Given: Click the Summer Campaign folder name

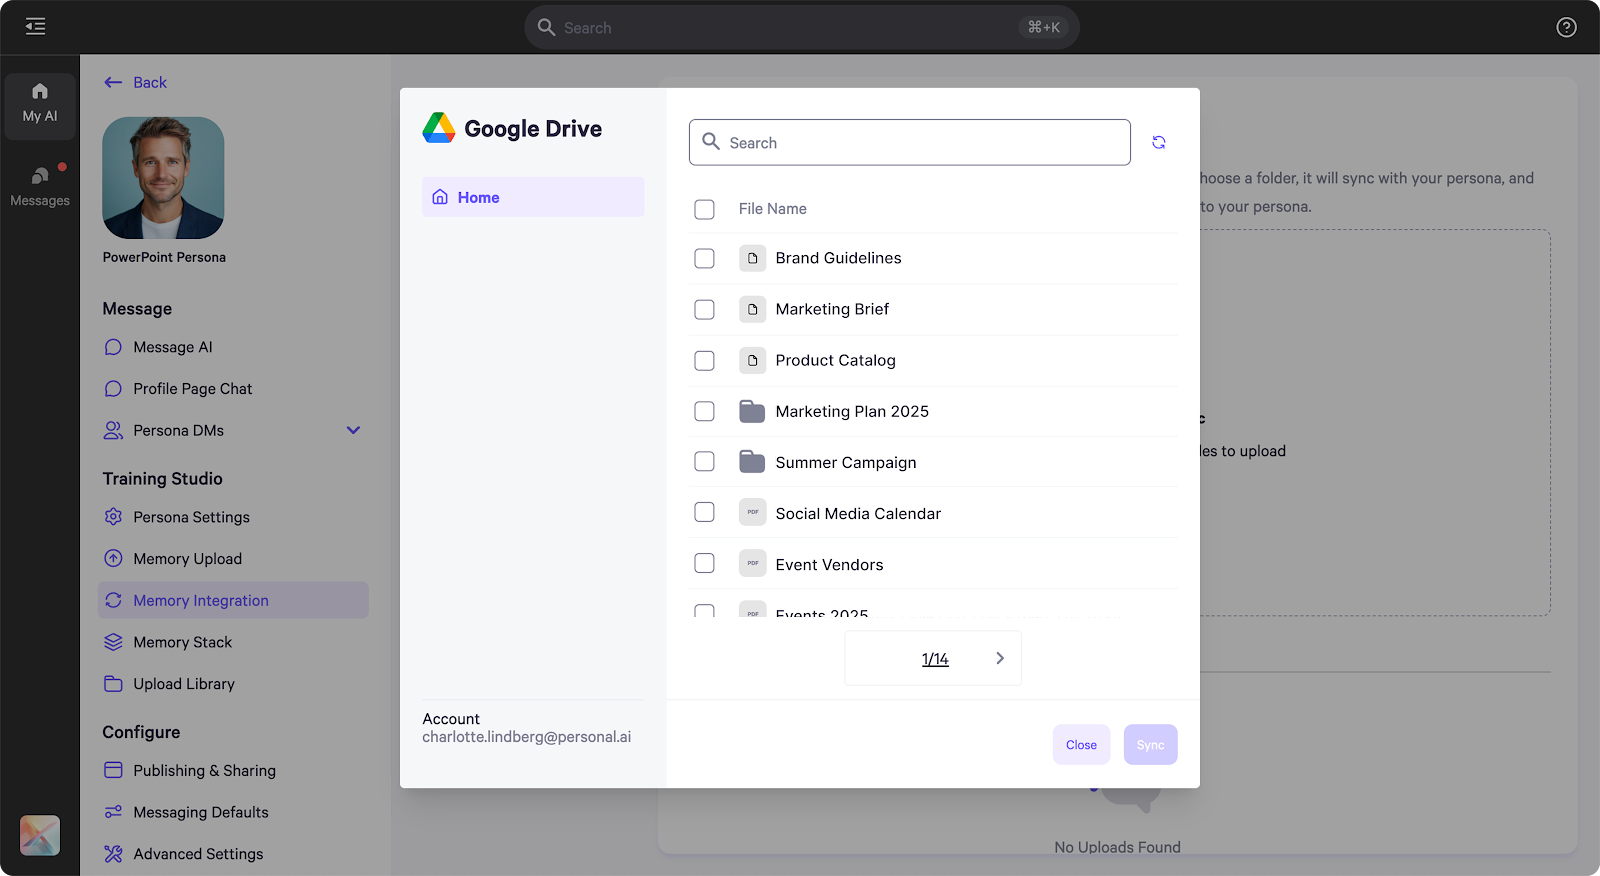Looking at the screenshot, I should coord(846,462).
